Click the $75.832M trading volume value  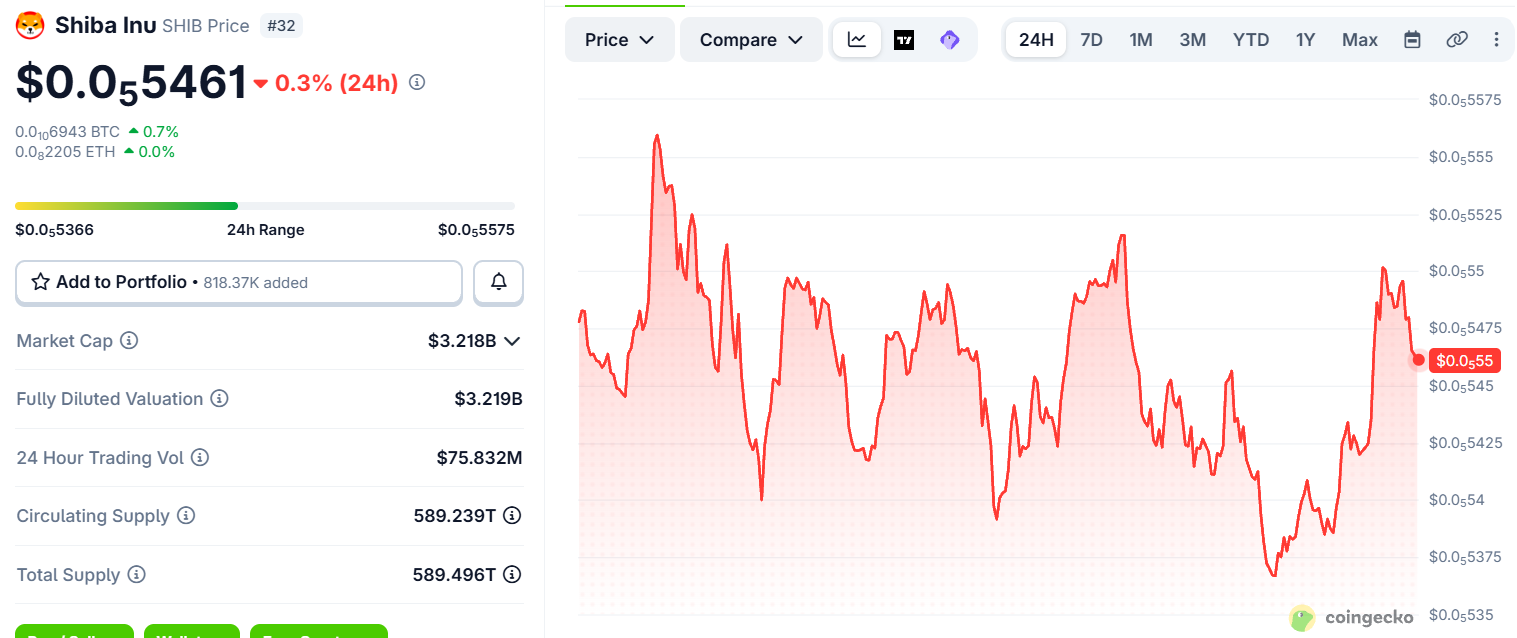point(479,458)
